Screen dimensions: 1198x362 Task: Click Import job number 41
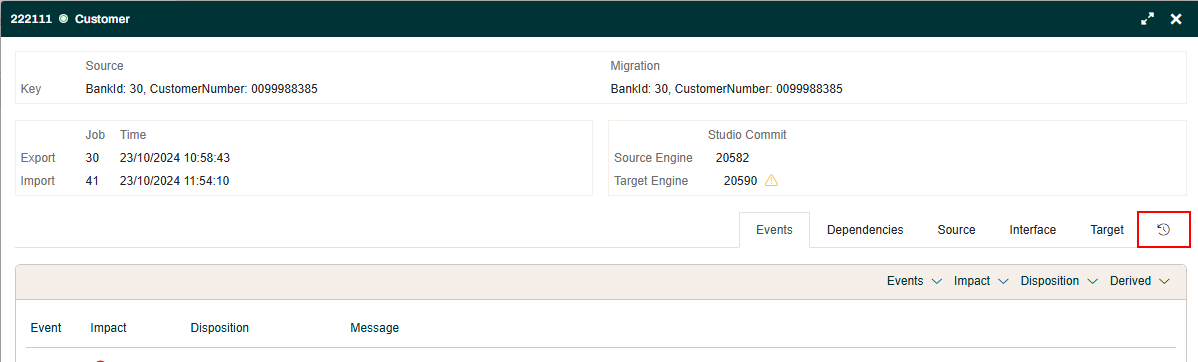[x=92, y=181]
